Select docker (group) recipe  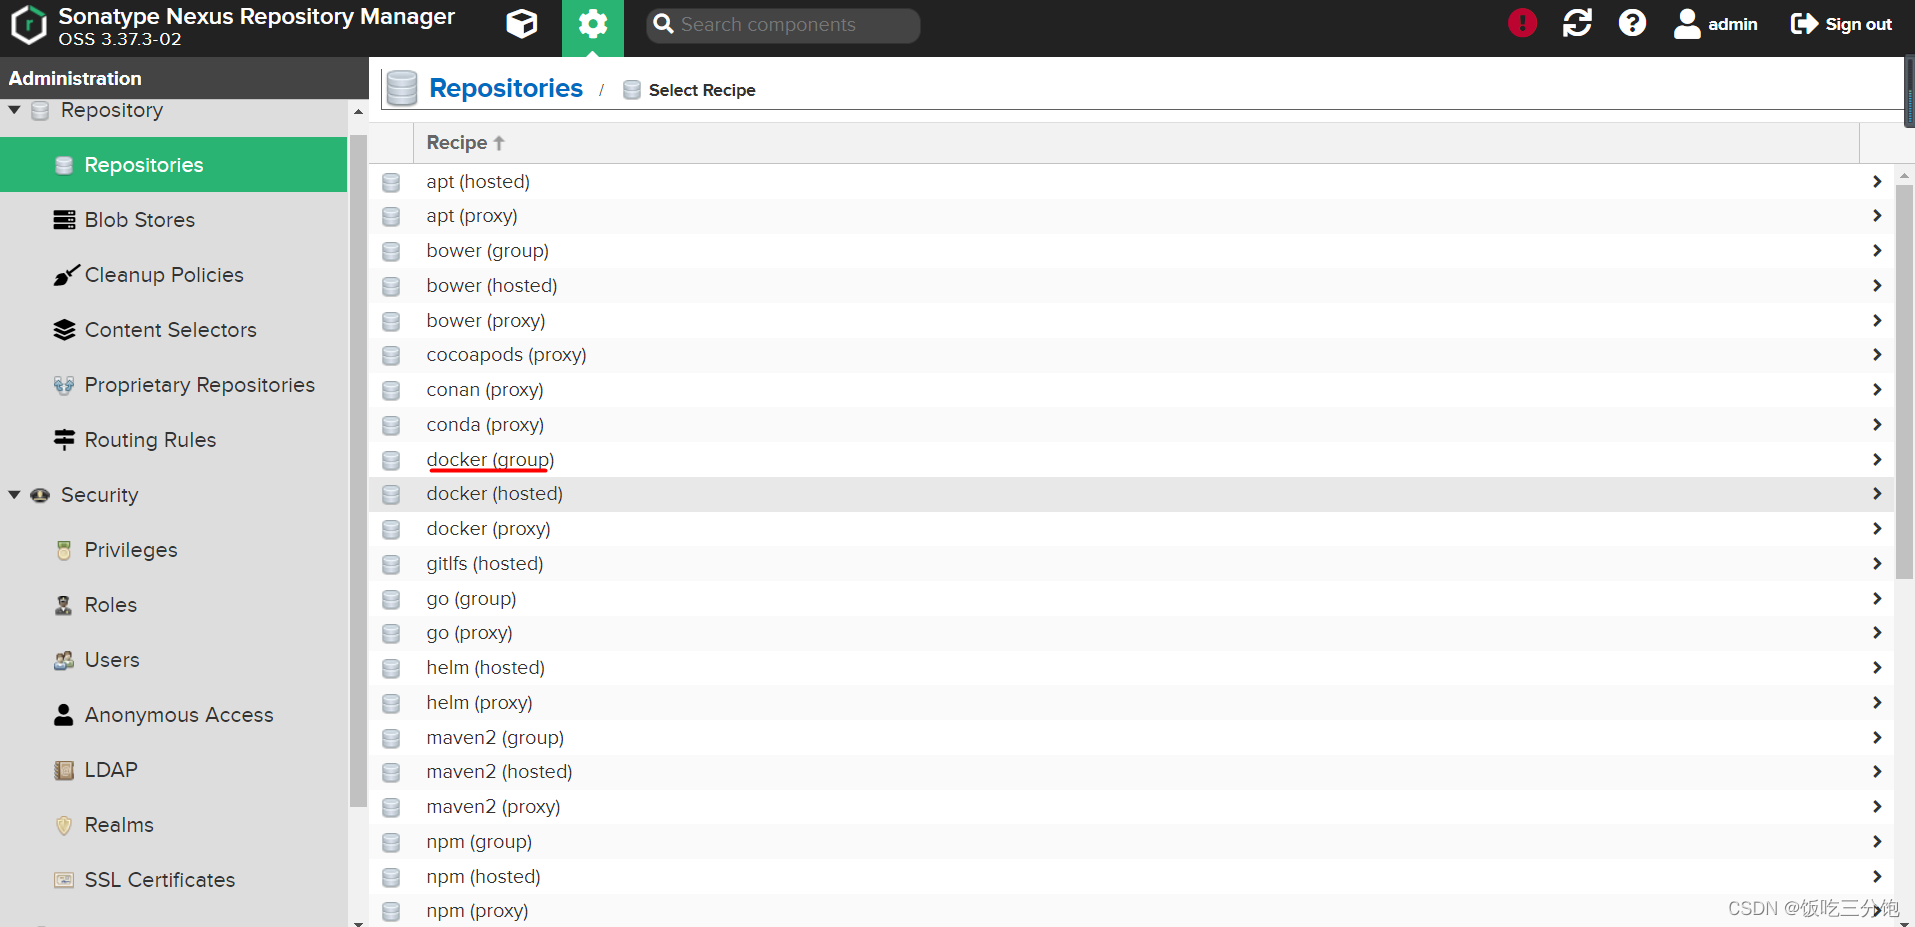click(1131, 460)
